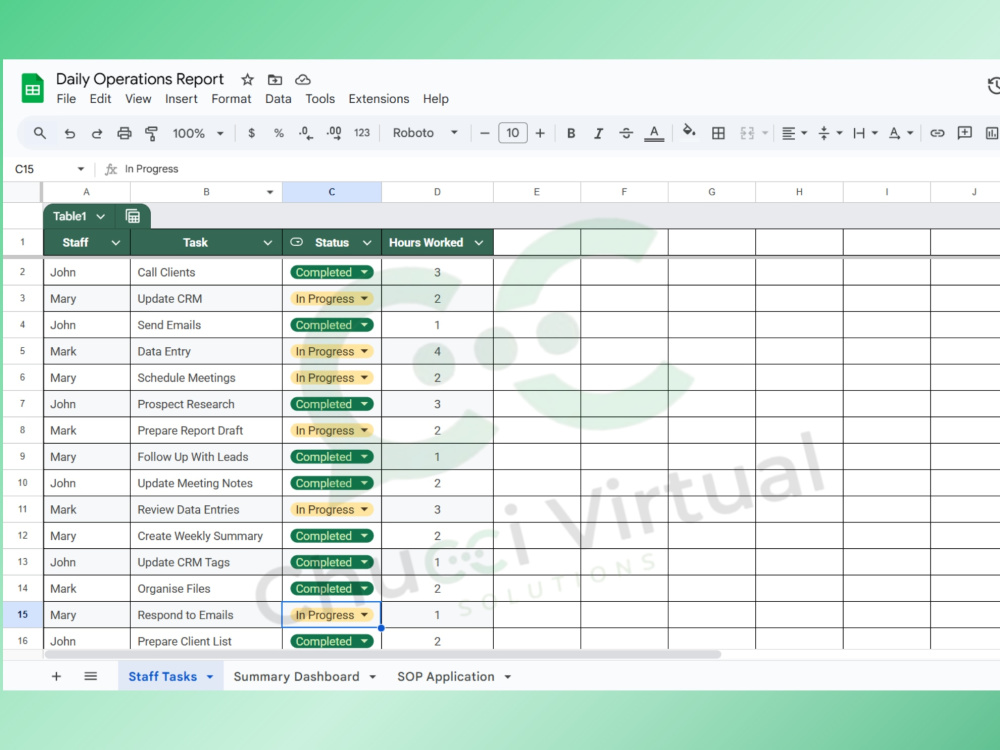Open the Insert menu
Image resolution: width=1000 pixels, height=750 pixels.
pyautogui.click(x=181, y=99)
